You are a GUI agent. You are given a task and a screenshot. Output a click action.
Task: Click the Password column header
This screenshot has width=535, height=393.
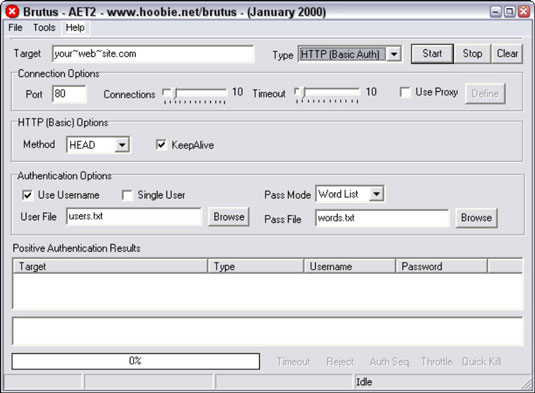point(441,266)
